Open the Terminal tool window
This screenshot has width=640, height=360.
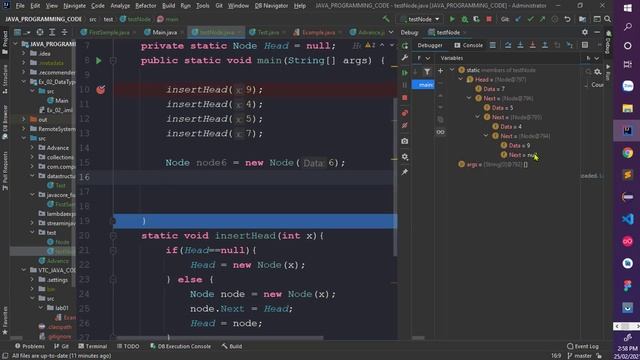click(x=92, y=346)
